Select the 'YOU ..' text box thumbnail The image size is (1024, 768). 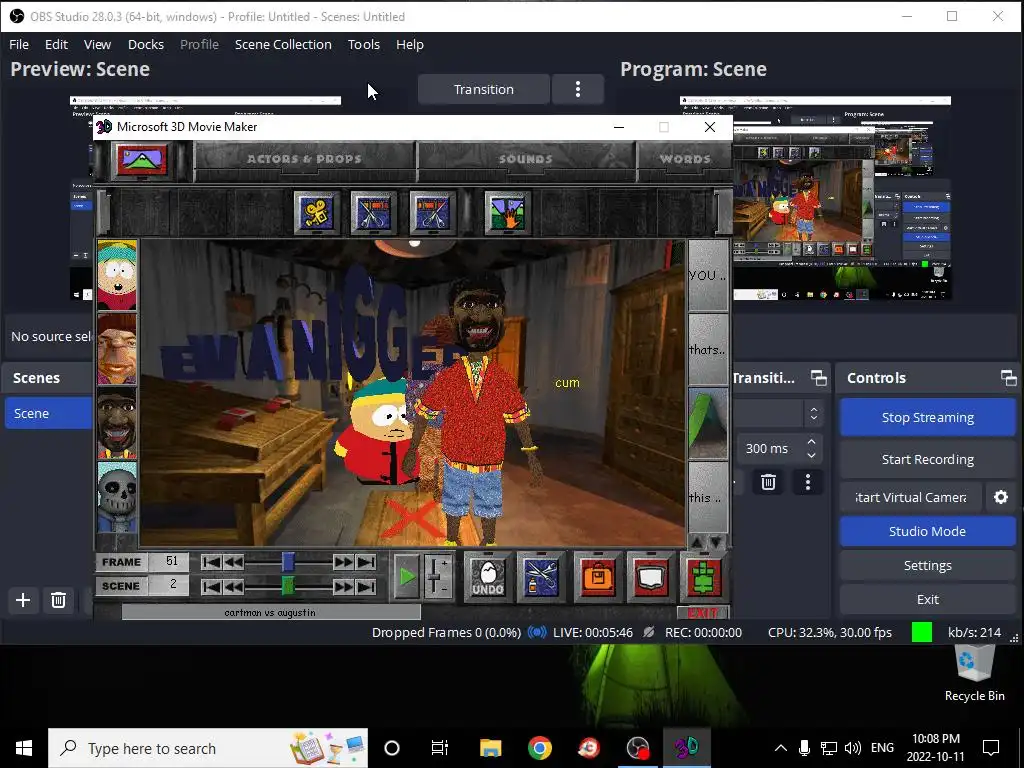(708, 275)
